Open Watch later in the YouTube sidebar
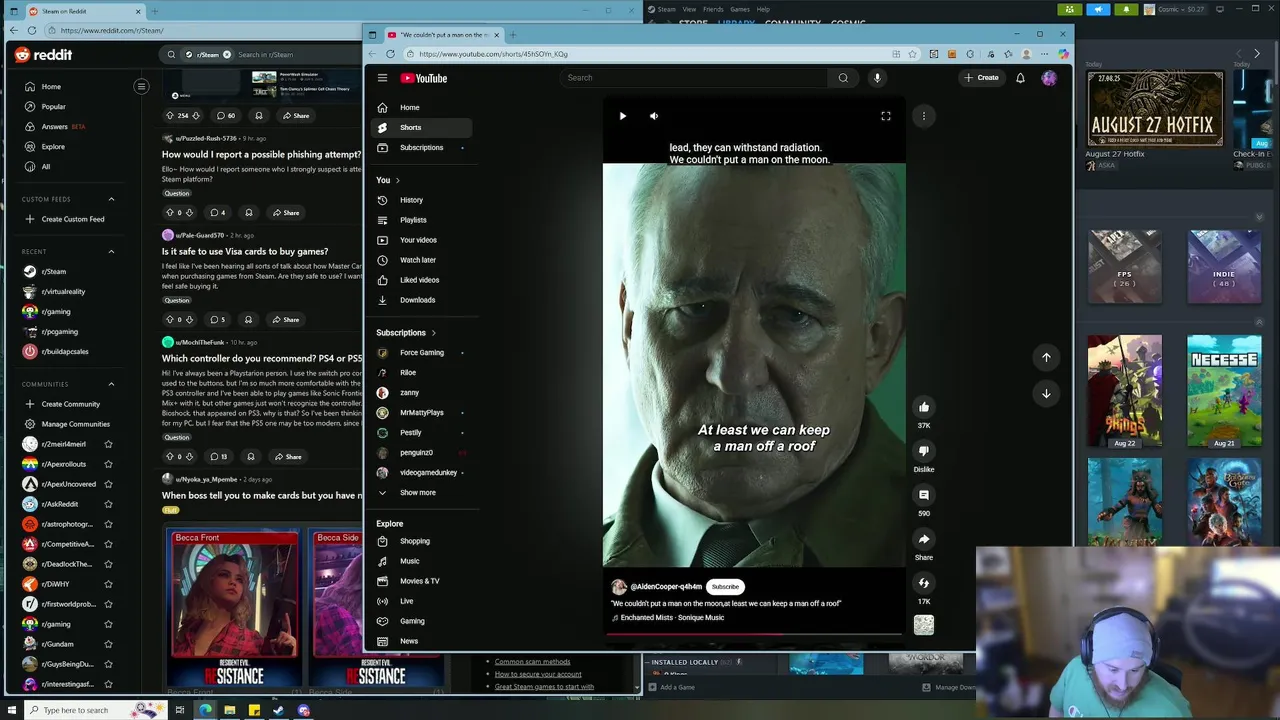The width and height of the screenshot is (1280, 720). (421, 260)
